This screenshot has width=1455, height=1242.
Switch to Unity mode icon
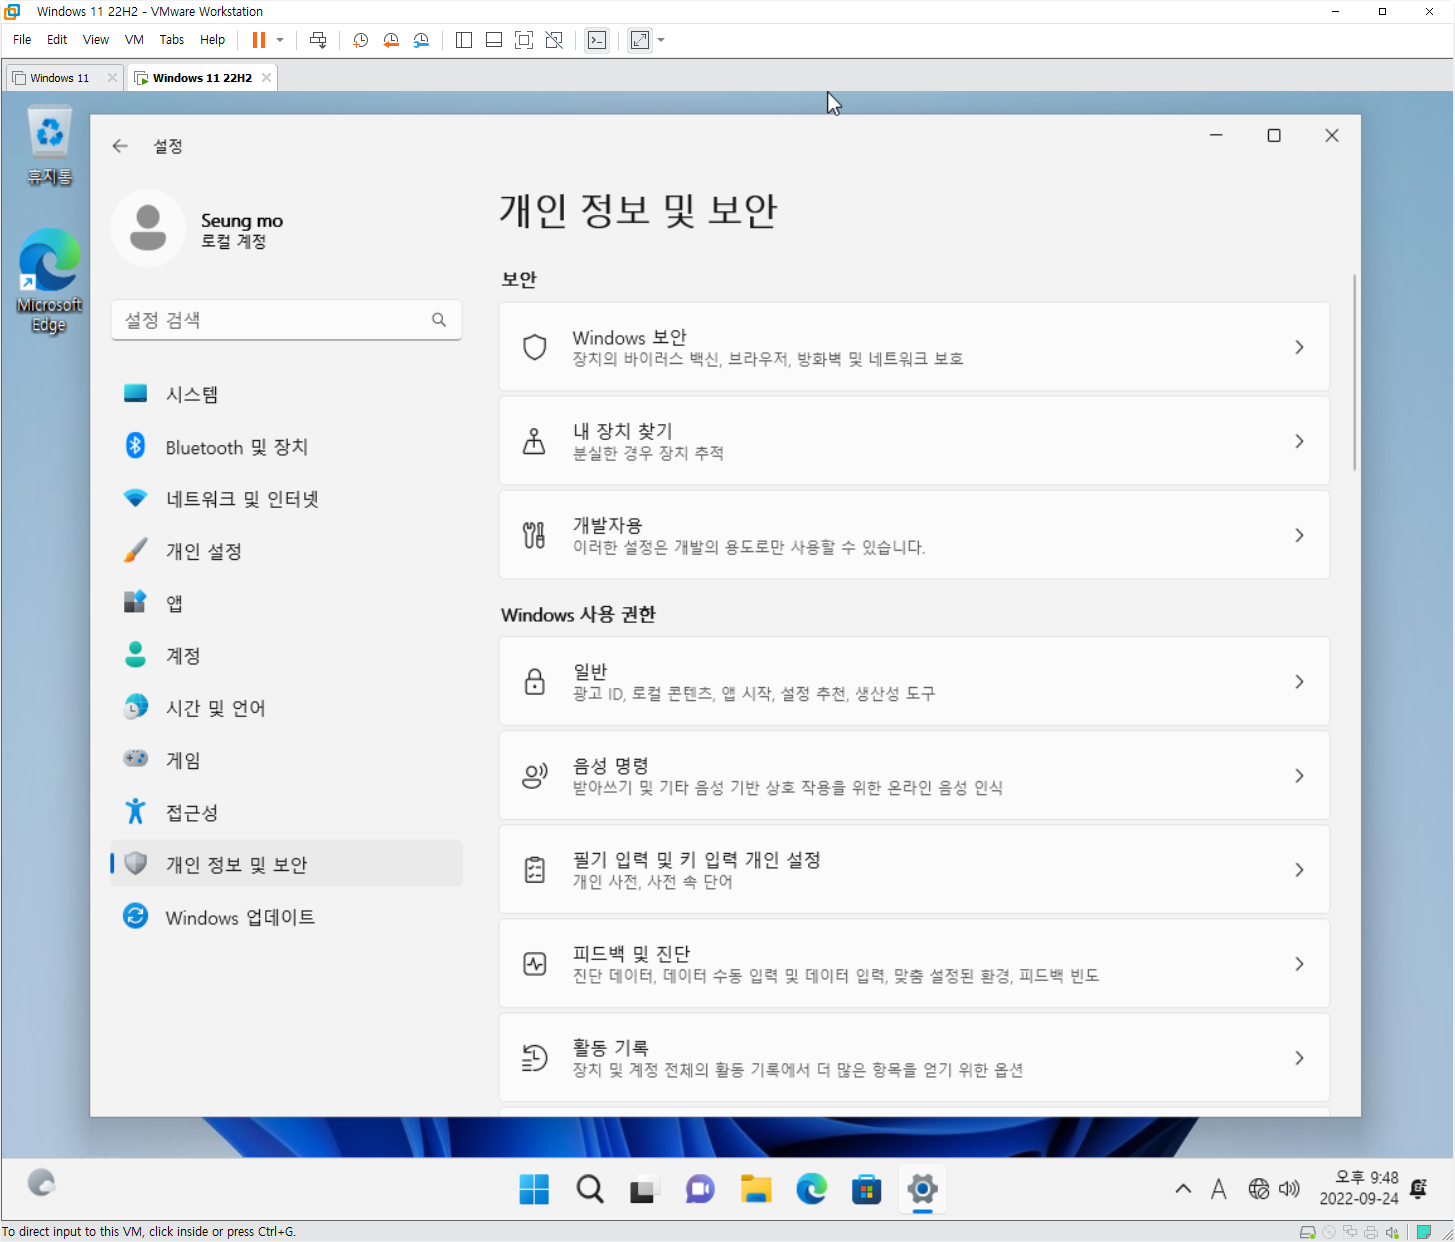coord(554,40)
